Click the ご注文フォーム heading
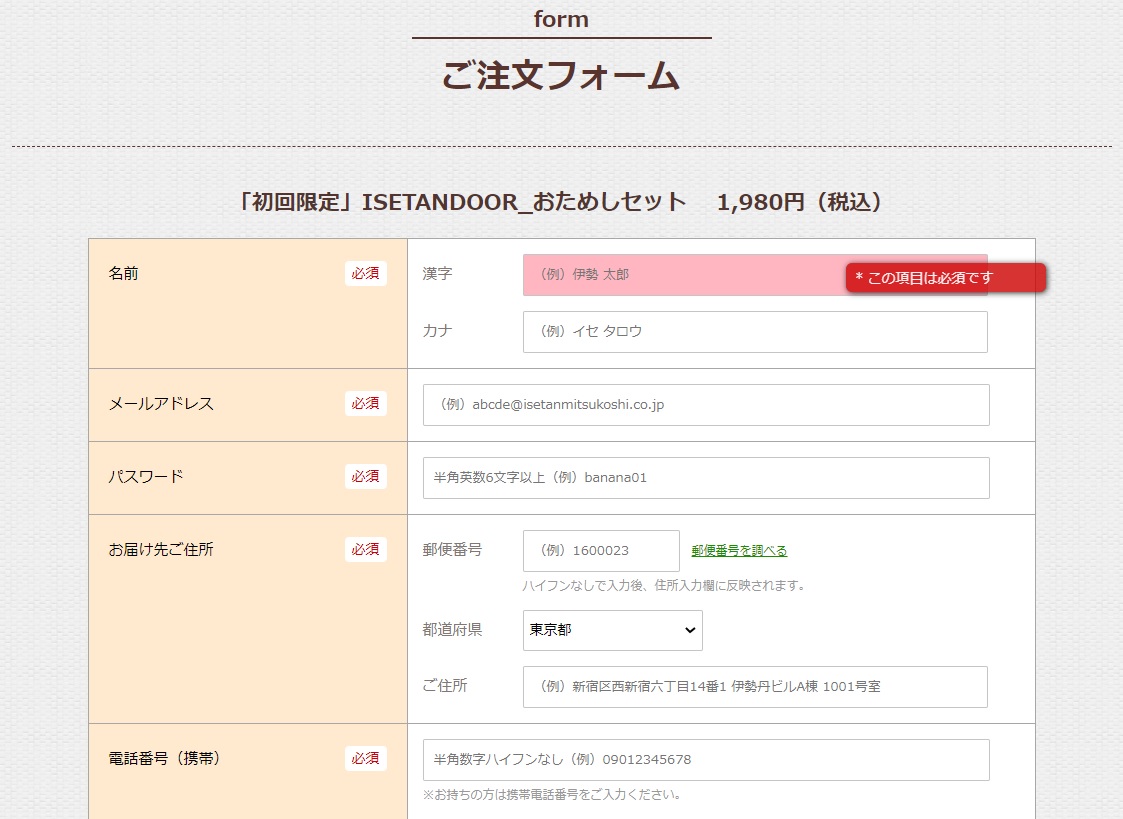 click(561, 76)
